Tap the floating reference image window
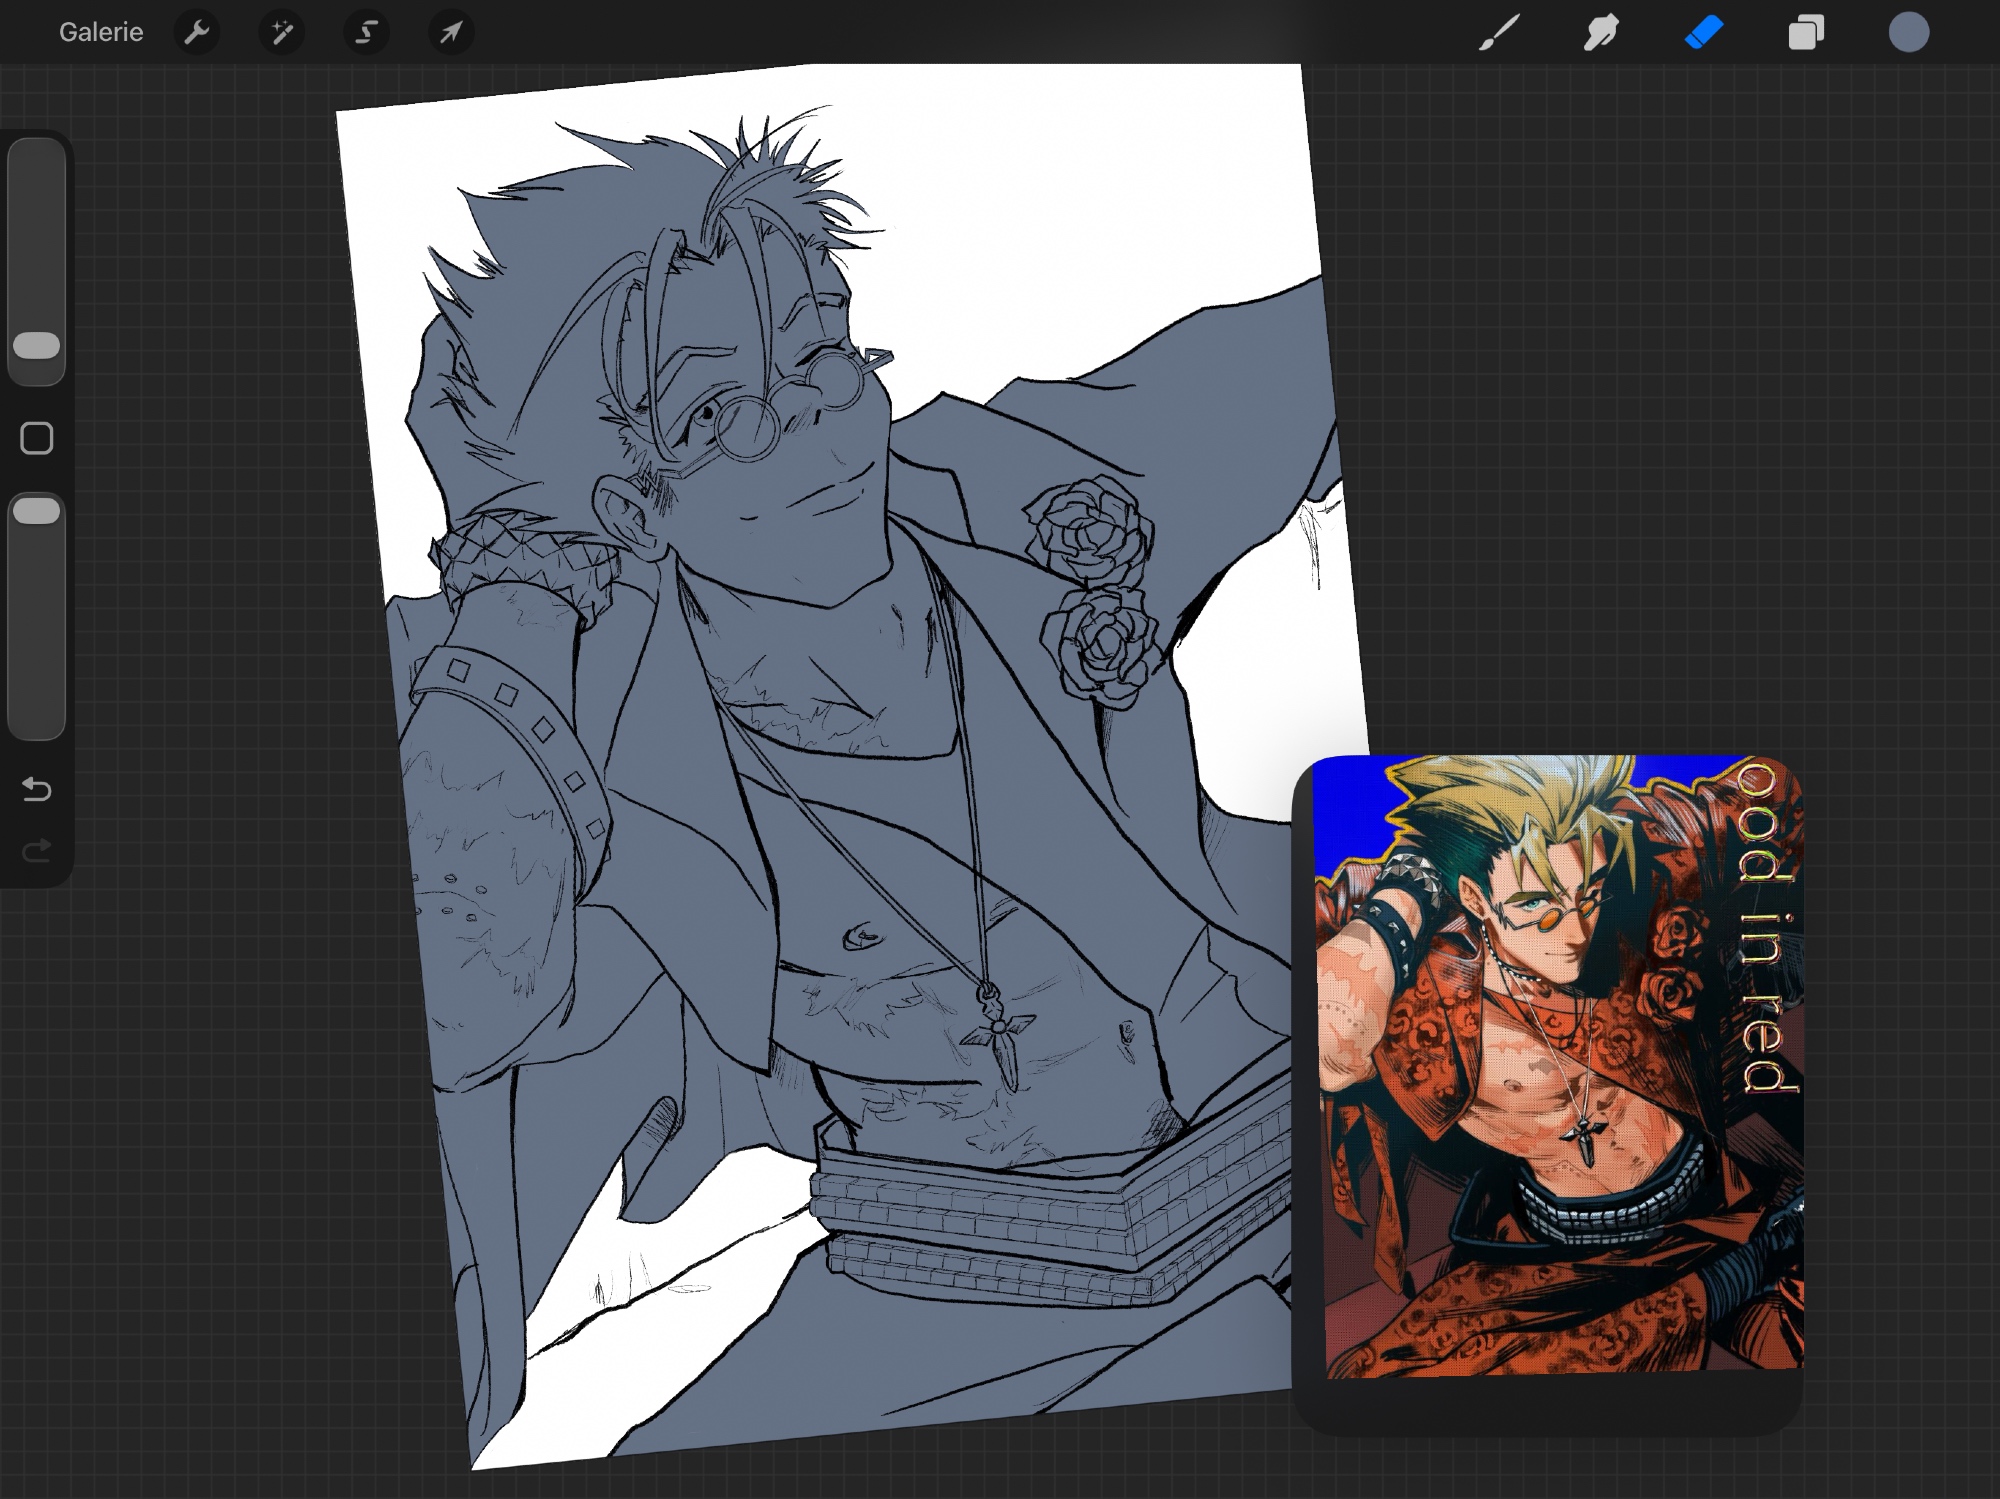This screenshot has height=1499, width=2000. point(1560,1065)
